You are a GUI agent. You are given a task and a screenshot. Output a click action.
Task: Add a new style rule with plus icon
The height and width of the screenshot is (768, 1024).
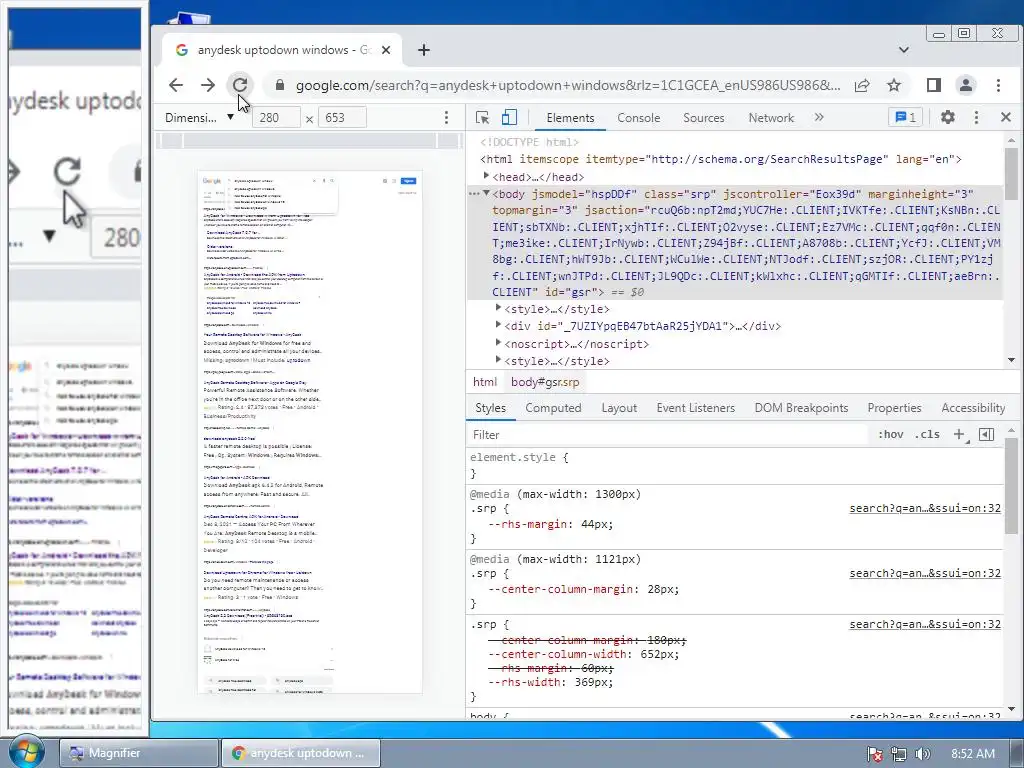[x=959, y=434]
